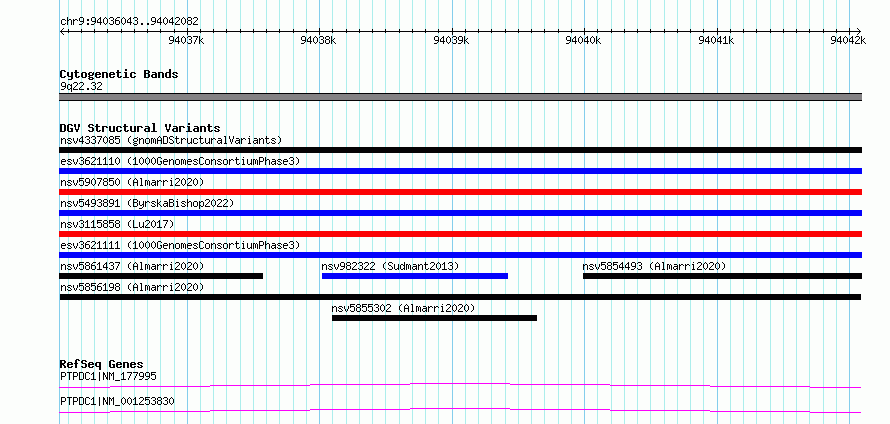
Task: Click the Cytogenetic Bands track heading
Action: (119, 74)
